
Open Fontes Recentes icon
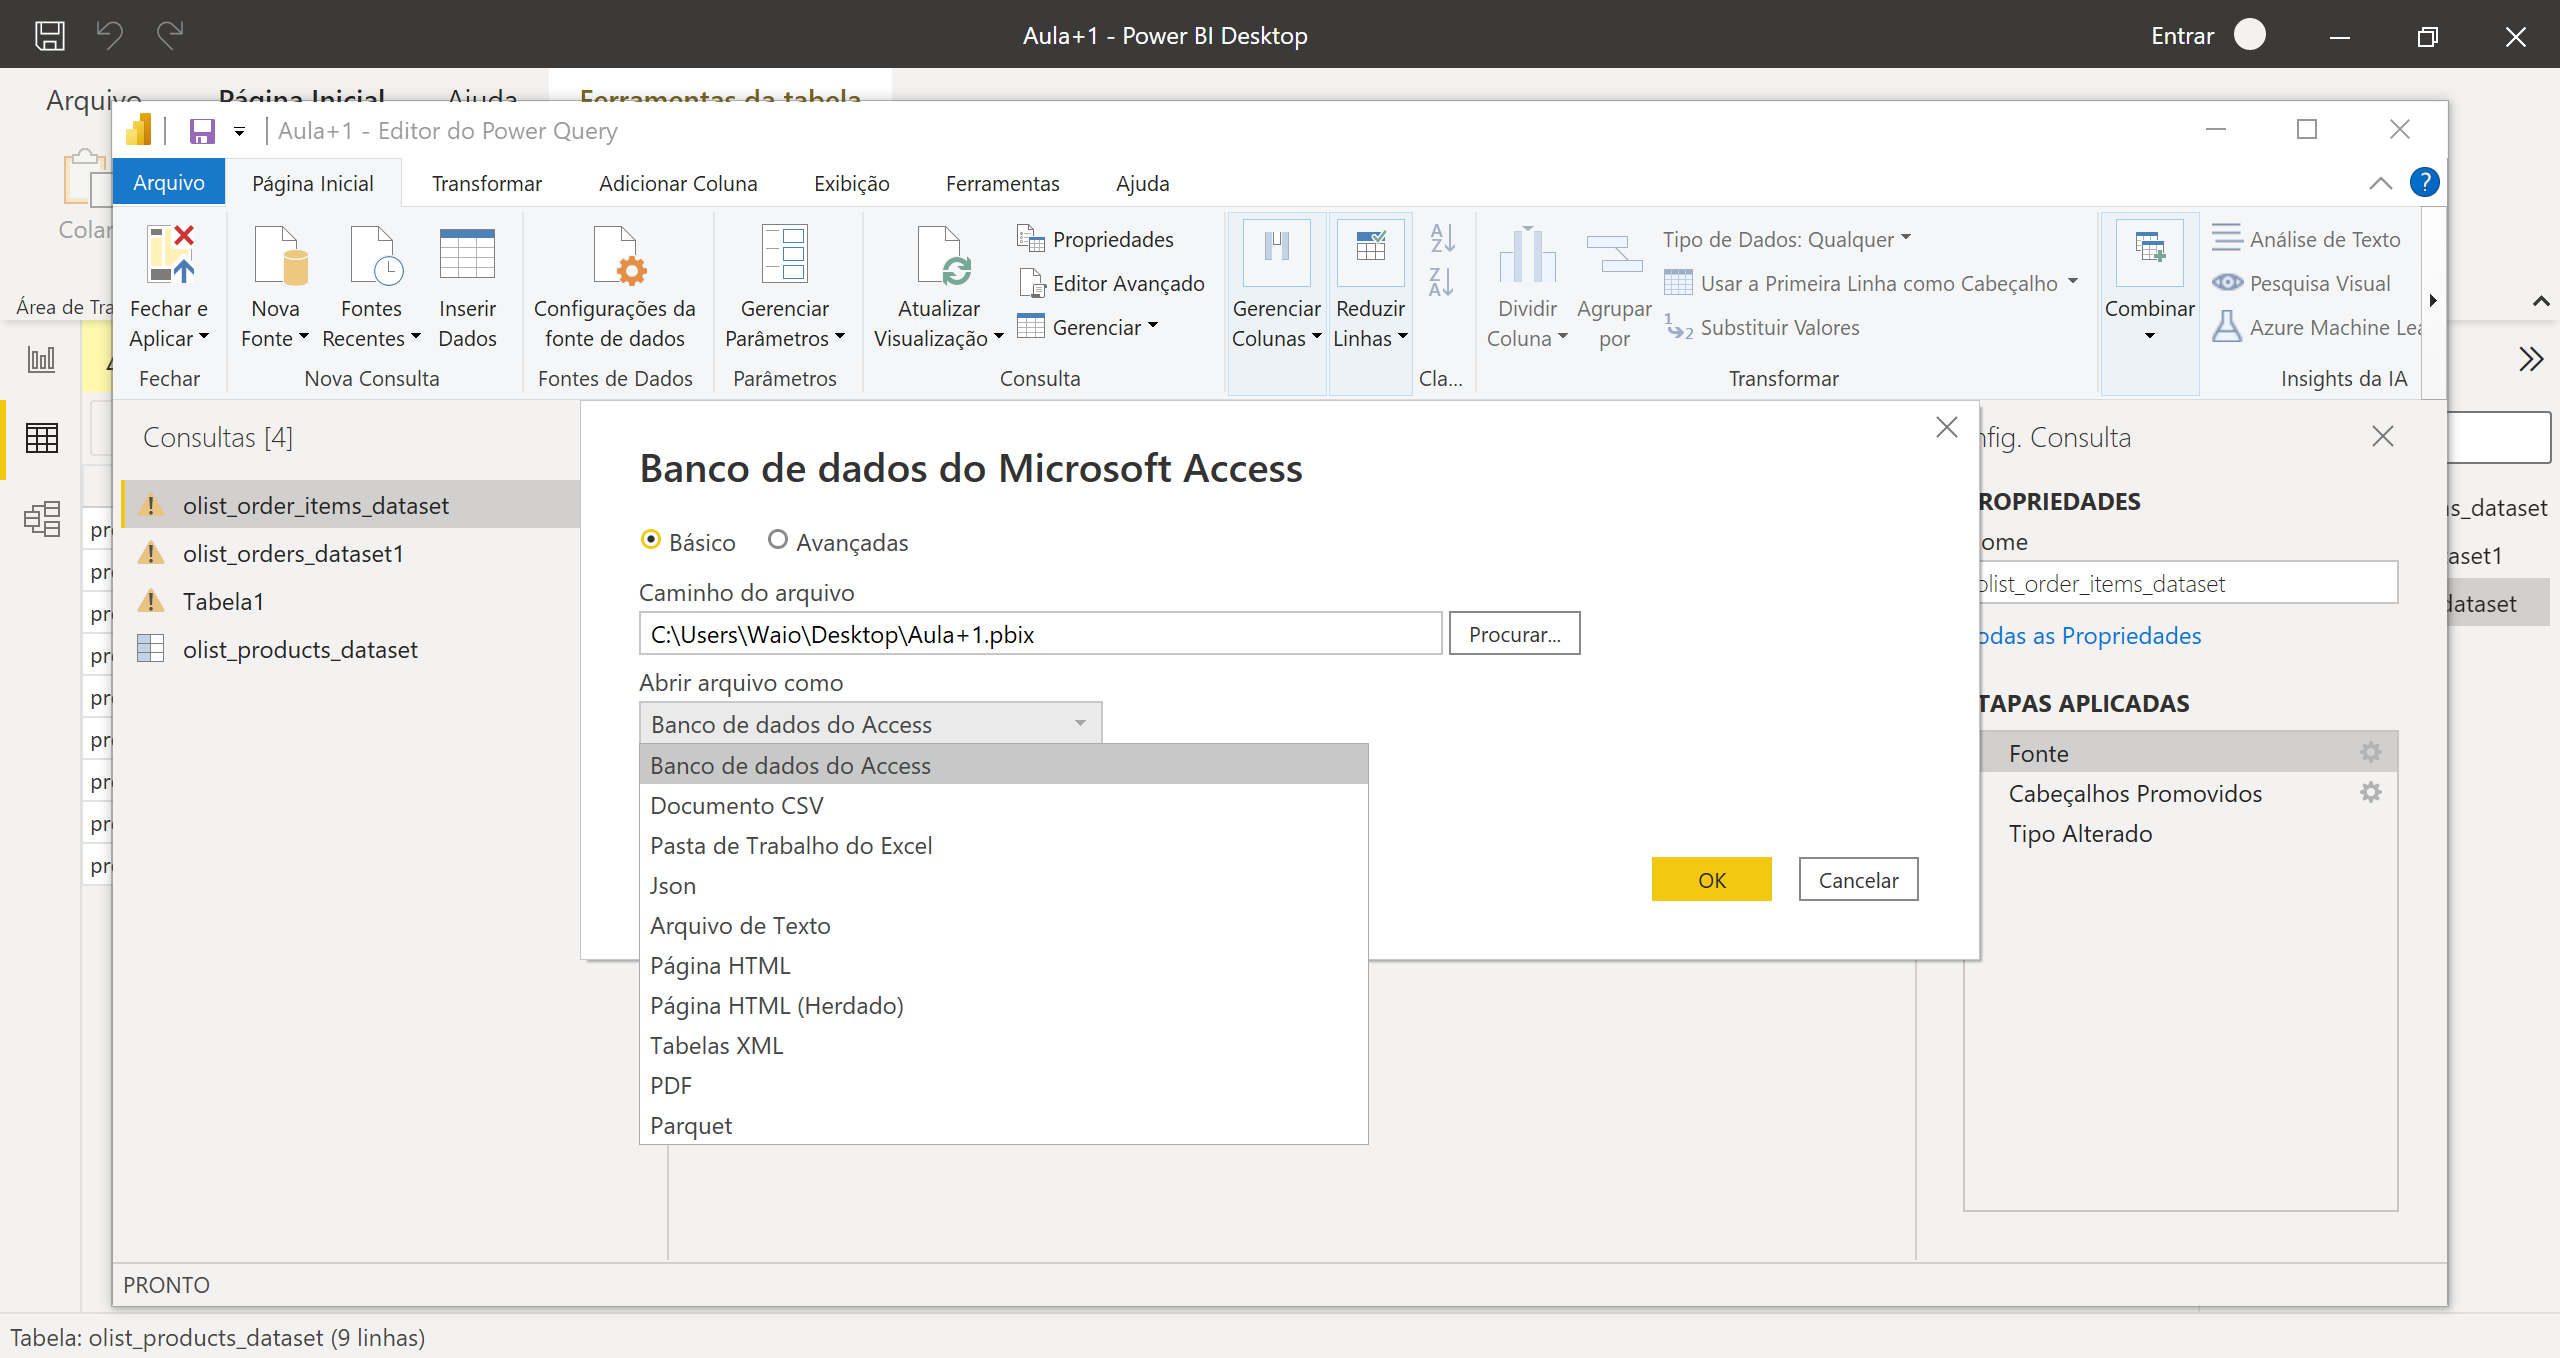(x=374, y=255)
